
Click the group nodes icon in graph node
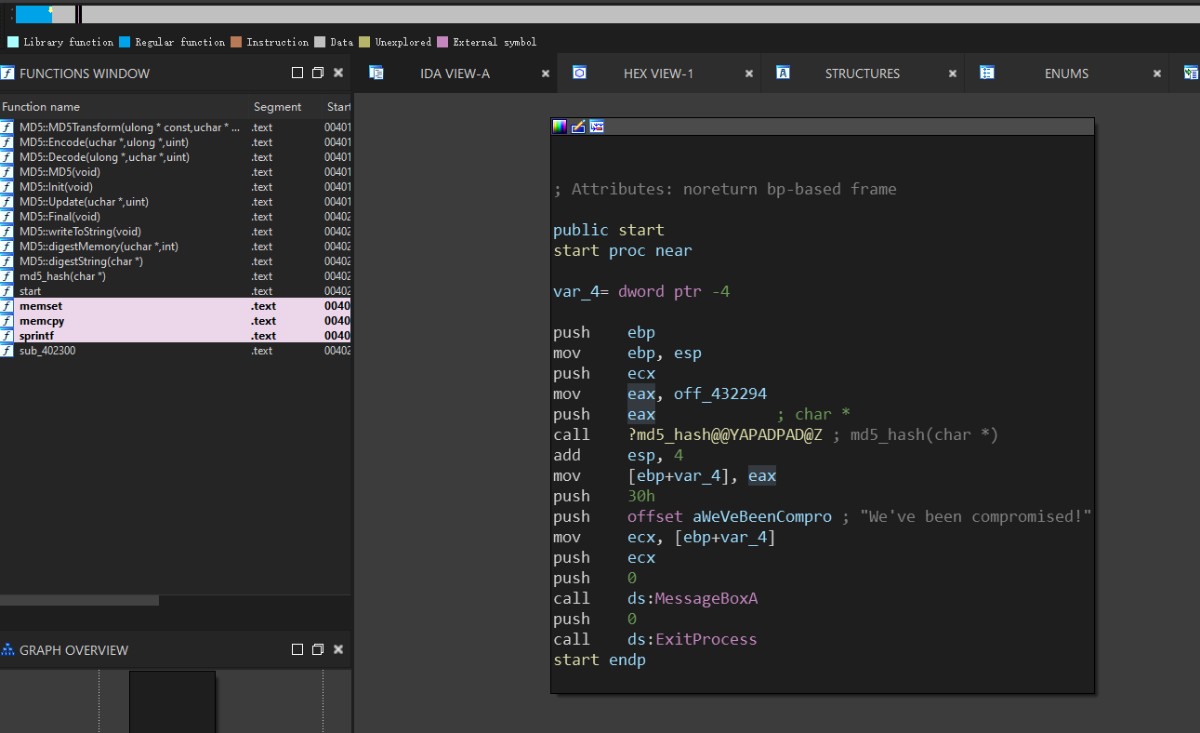(x=597, y=127)
